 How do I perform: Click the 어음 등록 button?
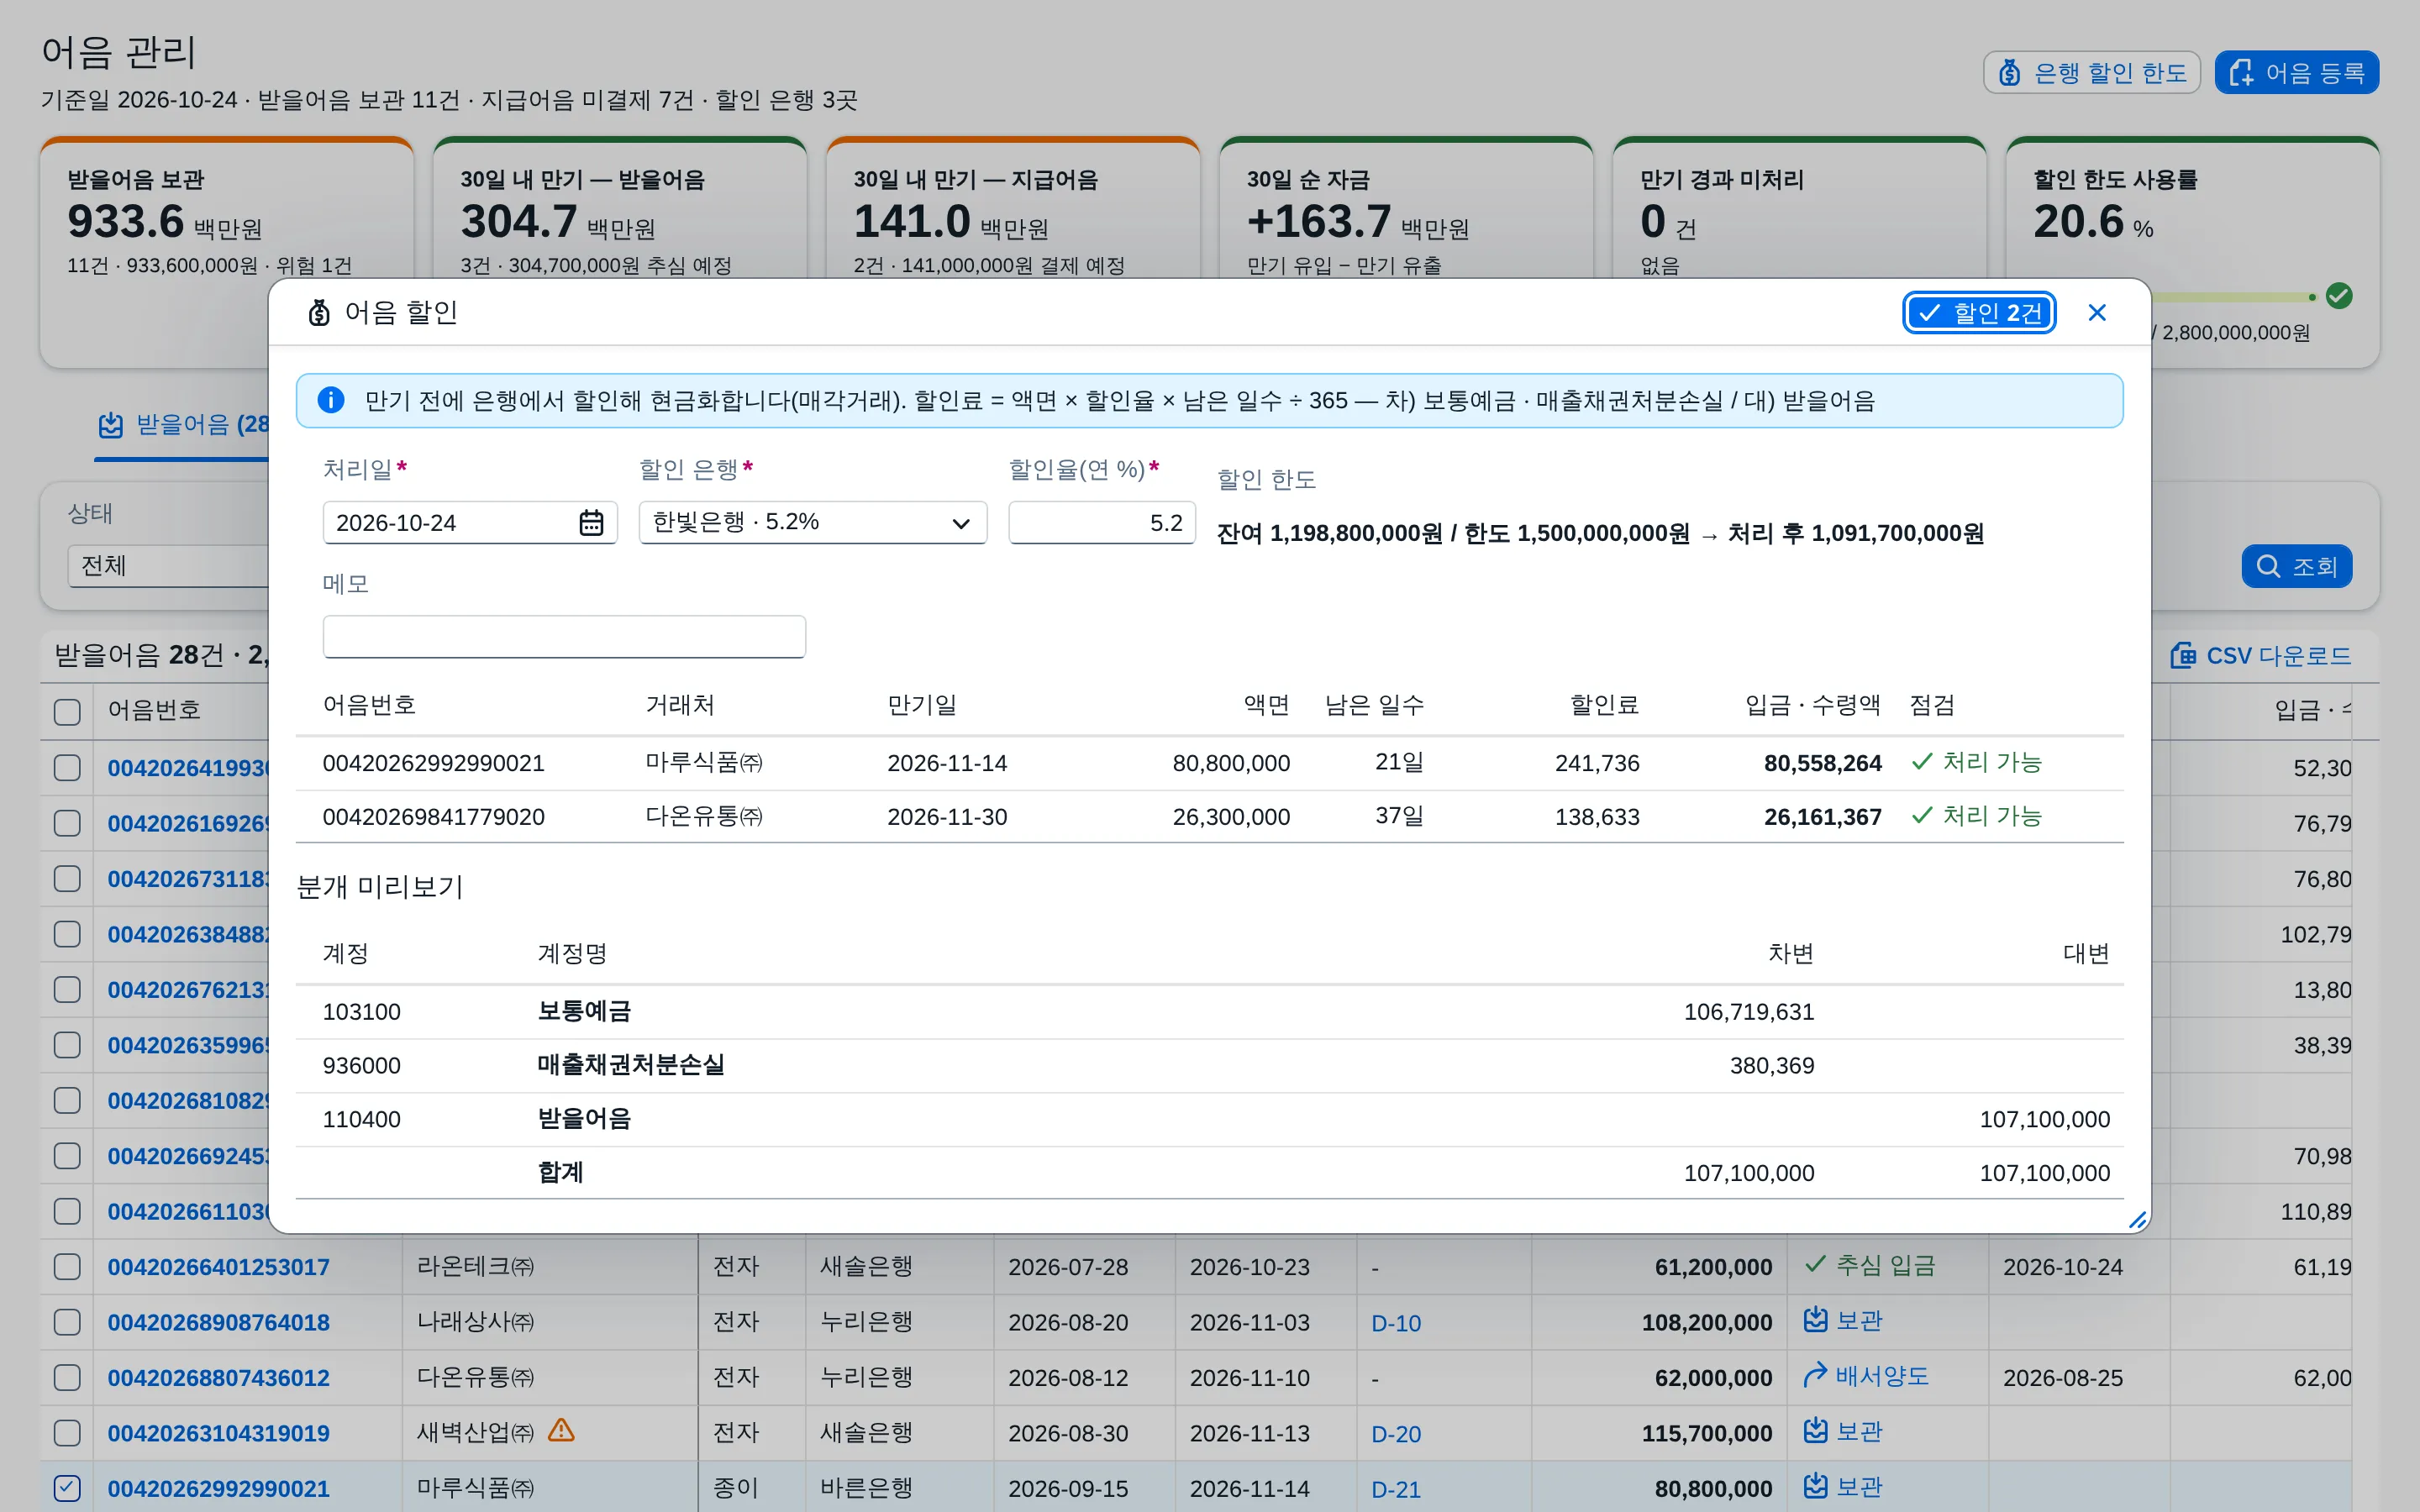(2296, 73)
